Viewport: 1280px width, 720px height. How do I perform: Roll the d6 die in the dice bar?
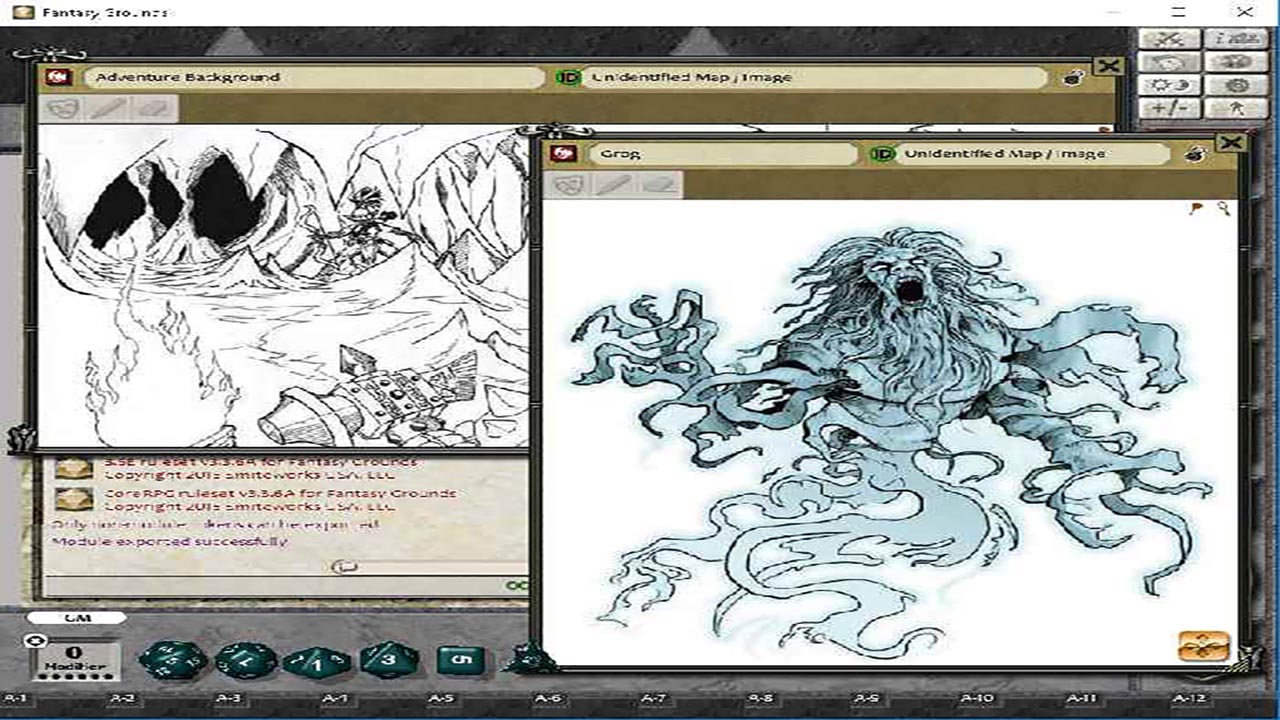point(460,660)
